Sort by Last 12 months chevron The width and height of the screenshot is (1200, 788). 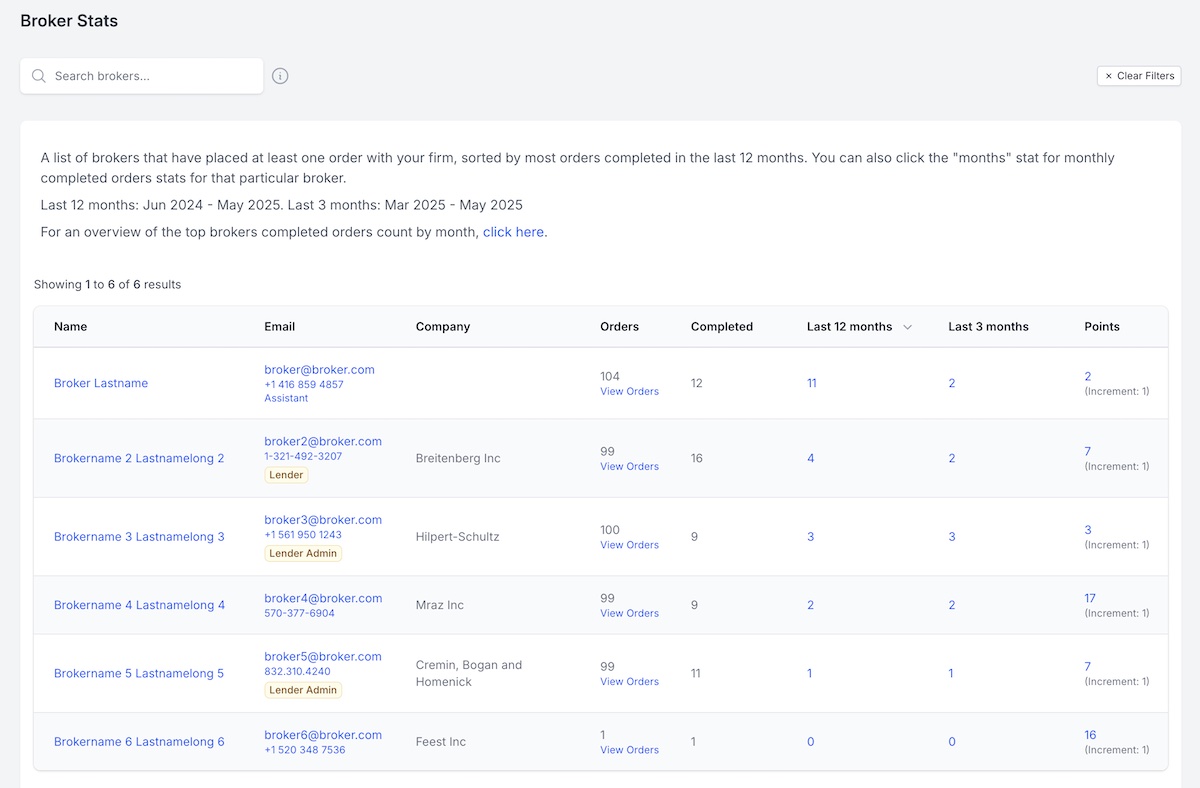click(907, 327)
